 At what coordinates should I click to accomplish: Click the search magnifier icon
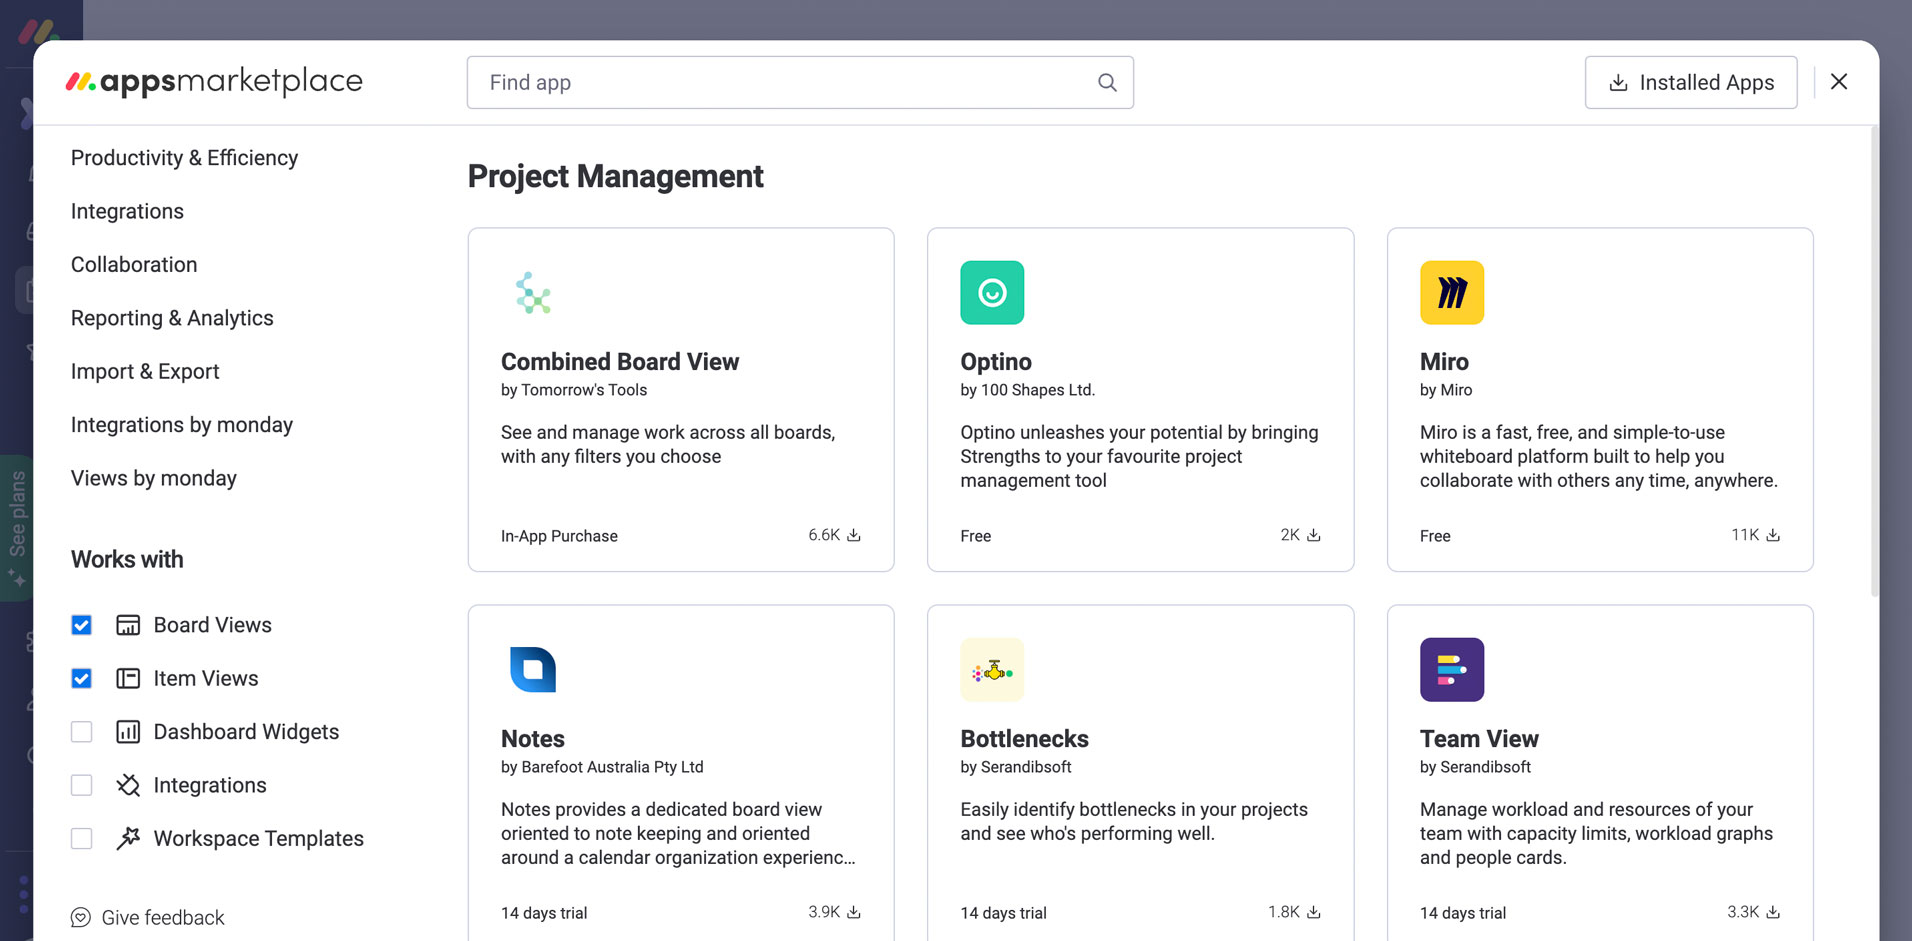pos(1107,82)
